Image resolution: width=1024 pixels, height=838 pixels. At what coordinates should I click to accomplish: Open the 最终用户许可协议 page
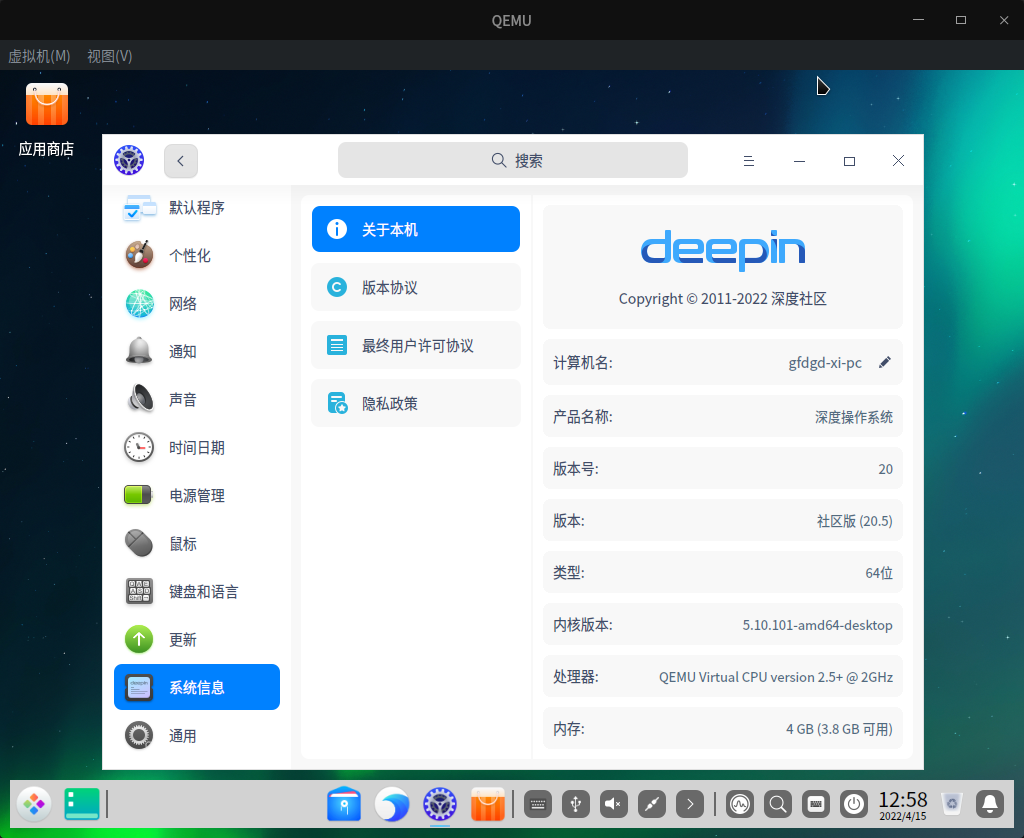pos(416,345)
